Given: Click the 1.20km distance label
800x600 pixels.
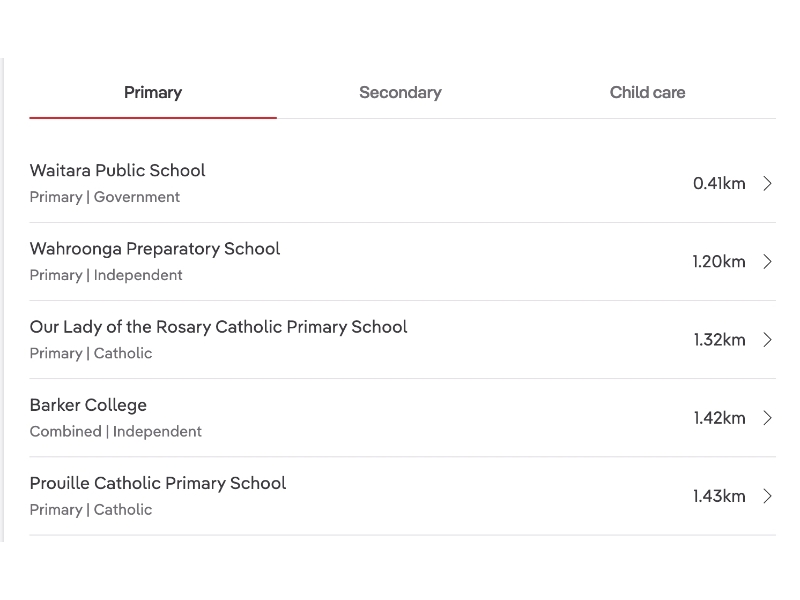Looking at the screenshot, I should coord(719,262).
